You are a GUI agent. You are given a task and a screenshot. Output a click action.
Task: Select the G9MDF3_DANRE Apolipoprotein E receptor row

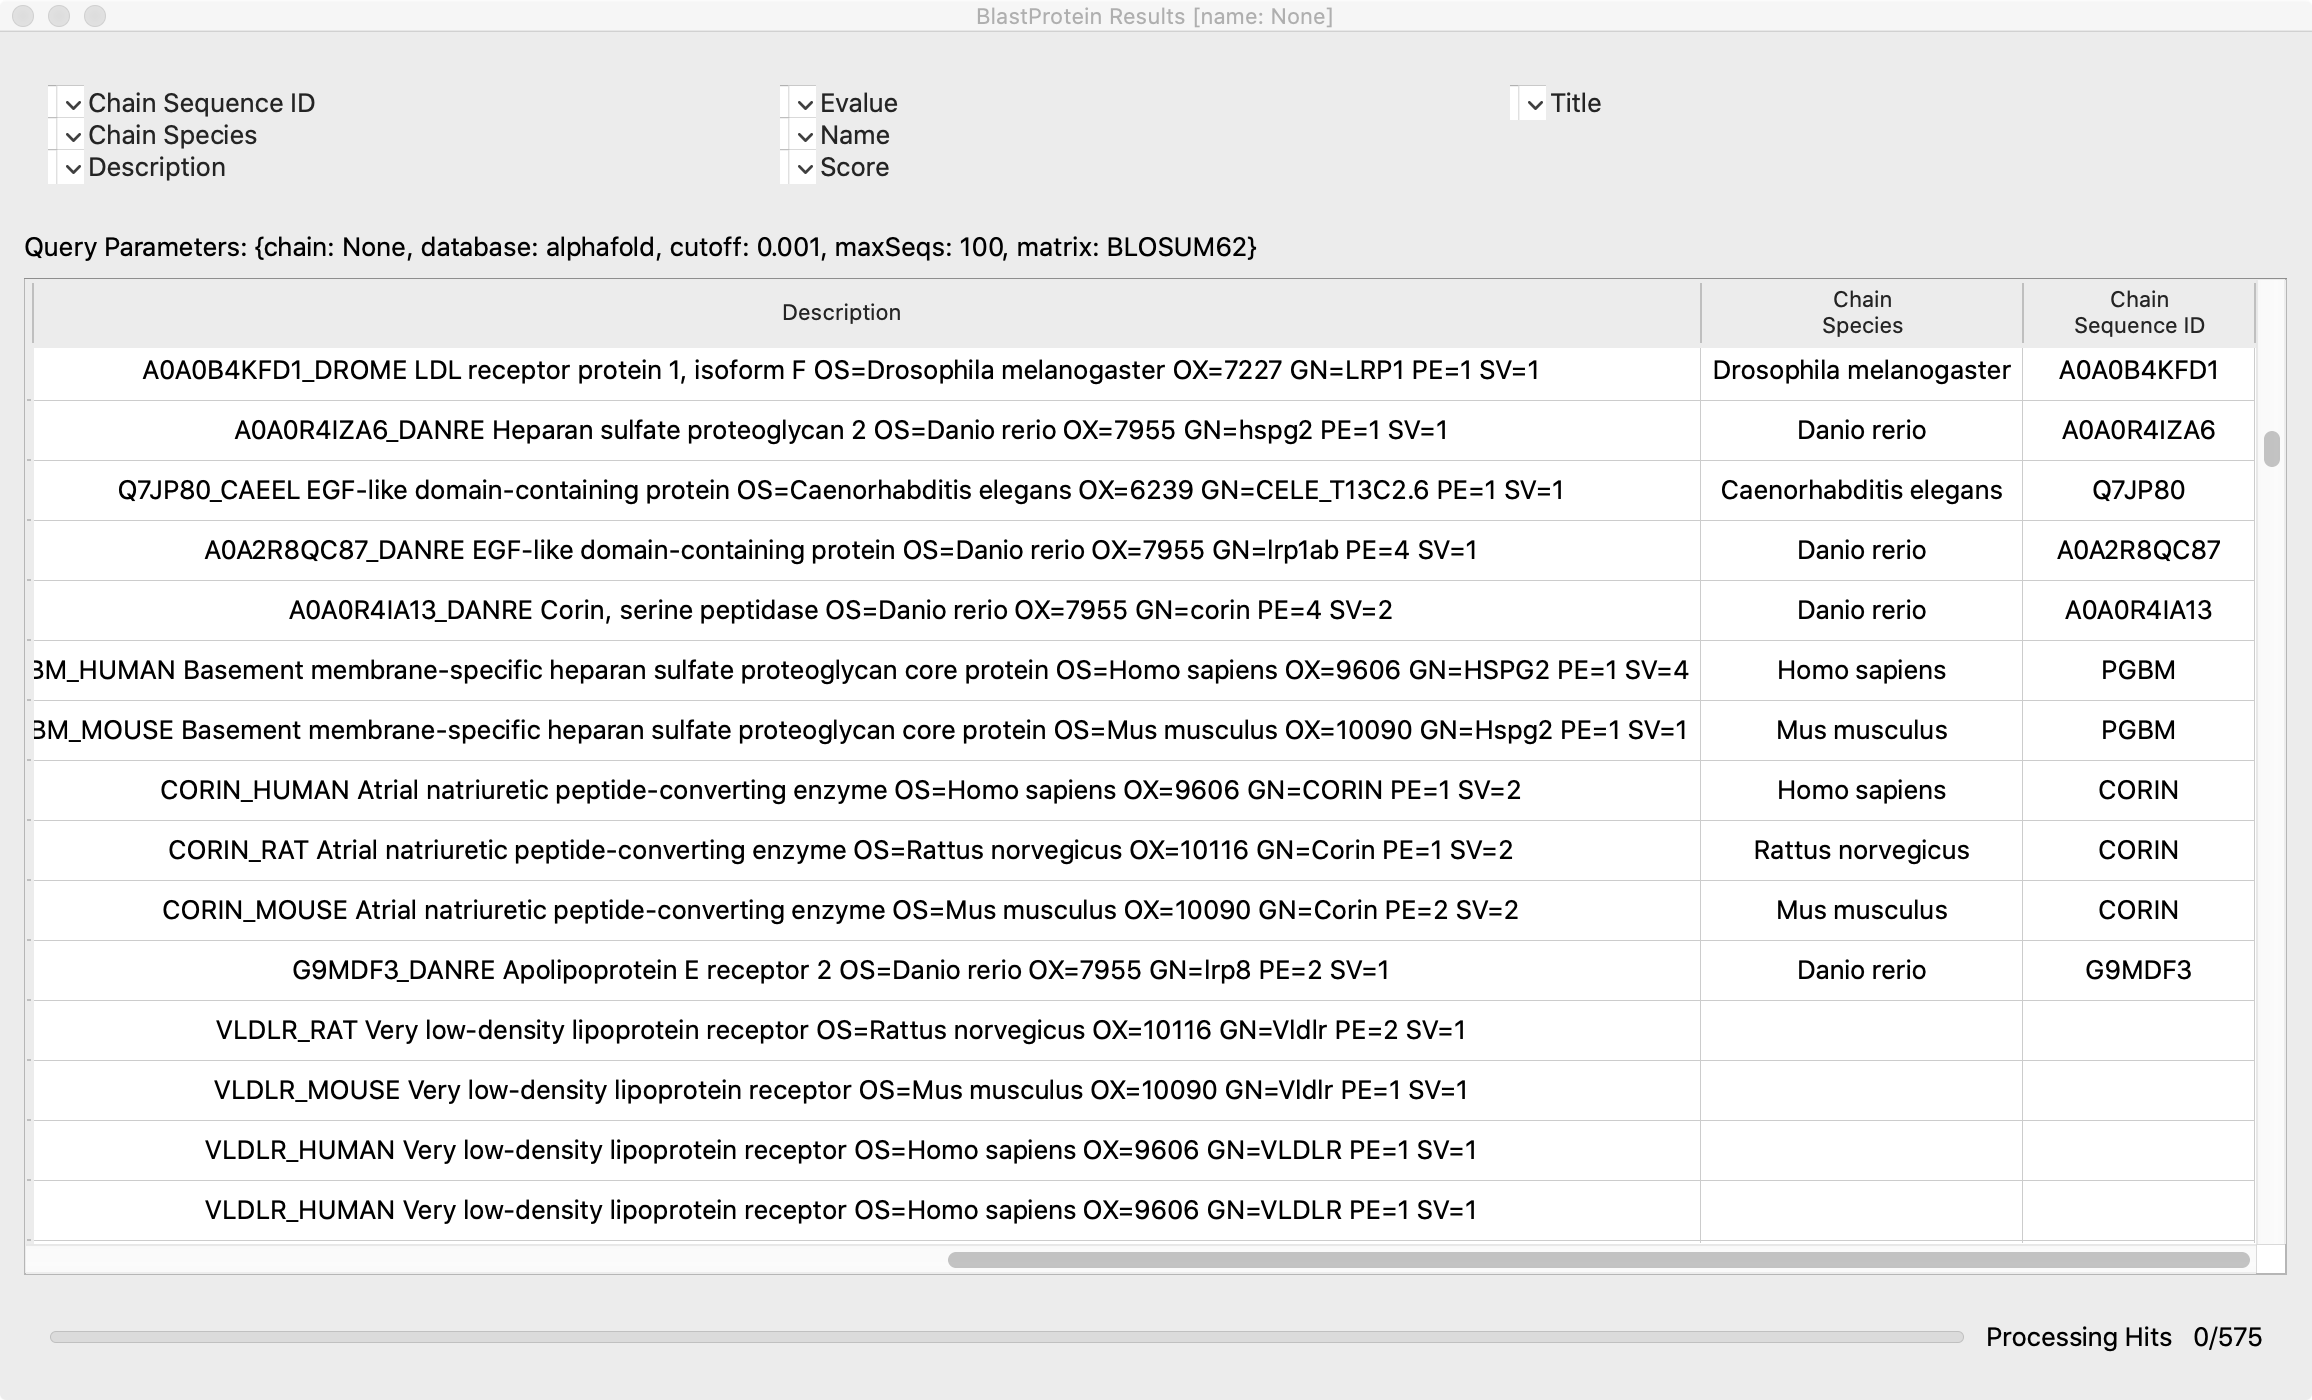(840, 971)
